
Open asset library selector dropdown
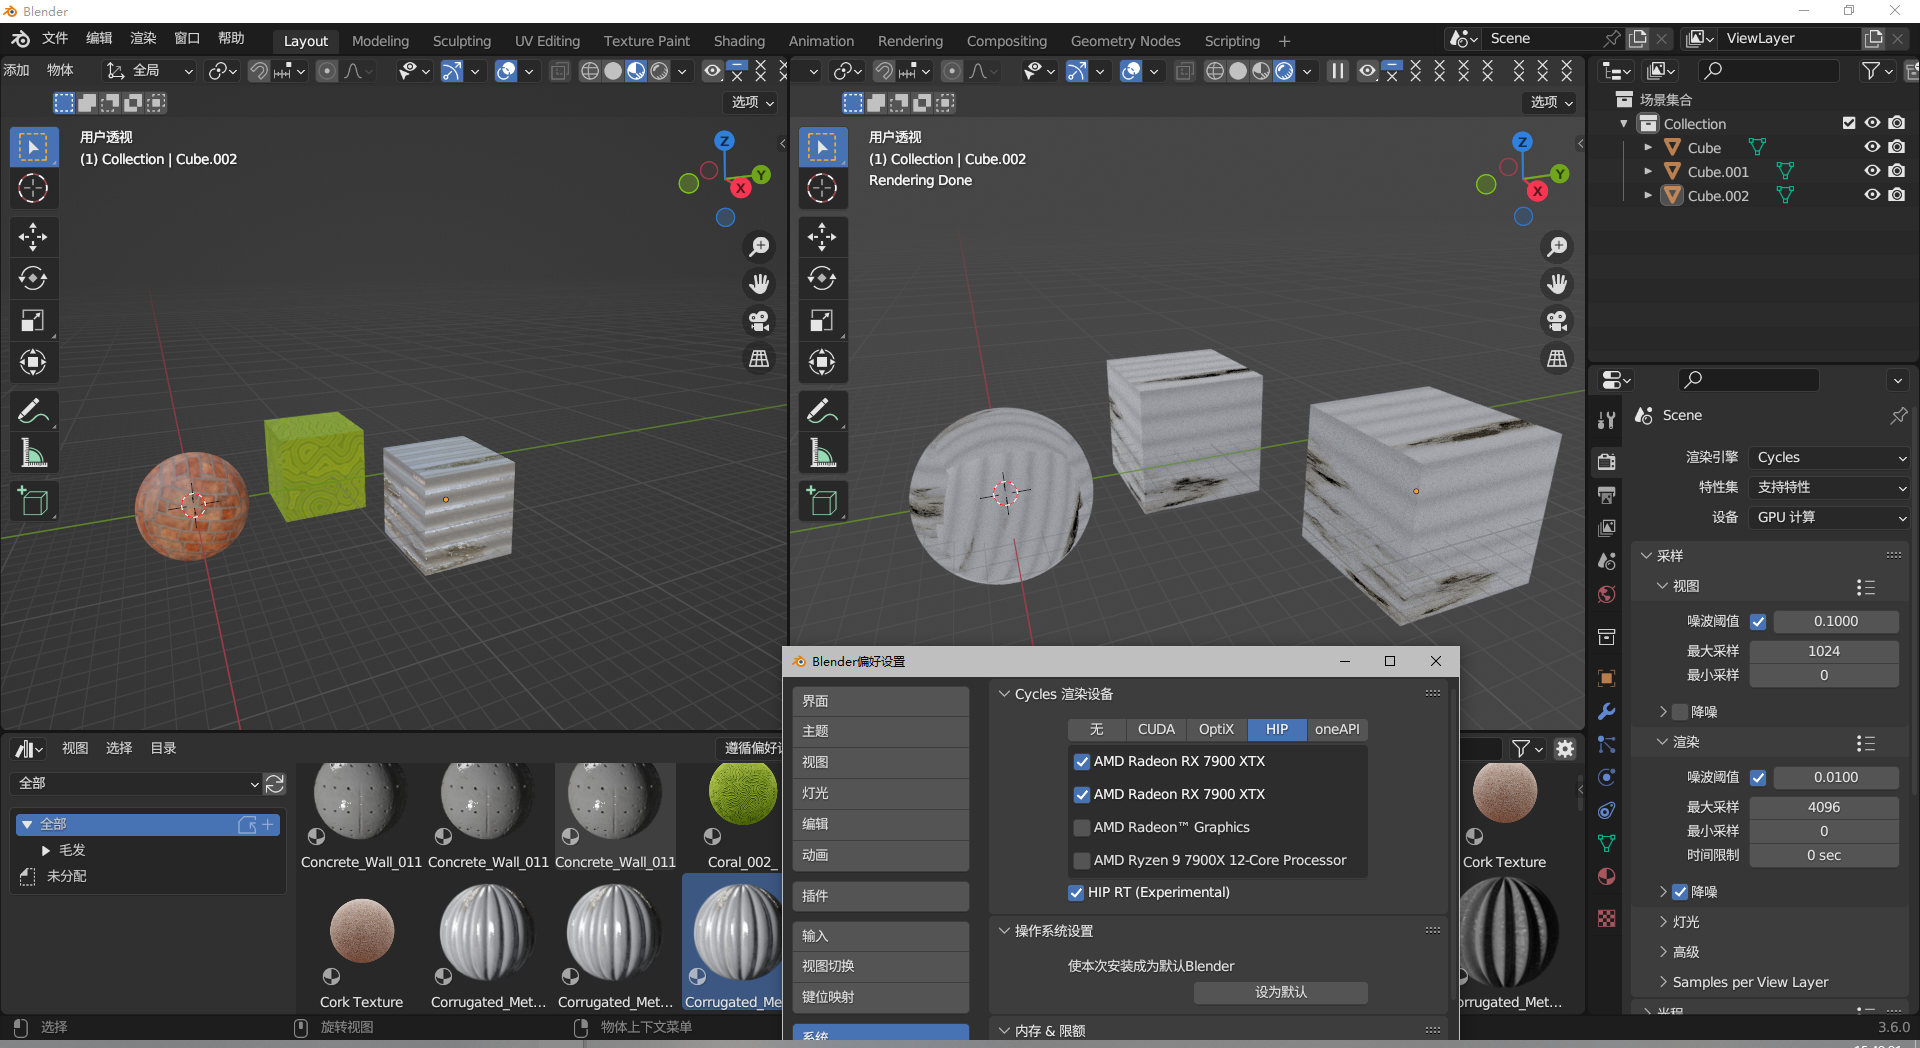137,783
